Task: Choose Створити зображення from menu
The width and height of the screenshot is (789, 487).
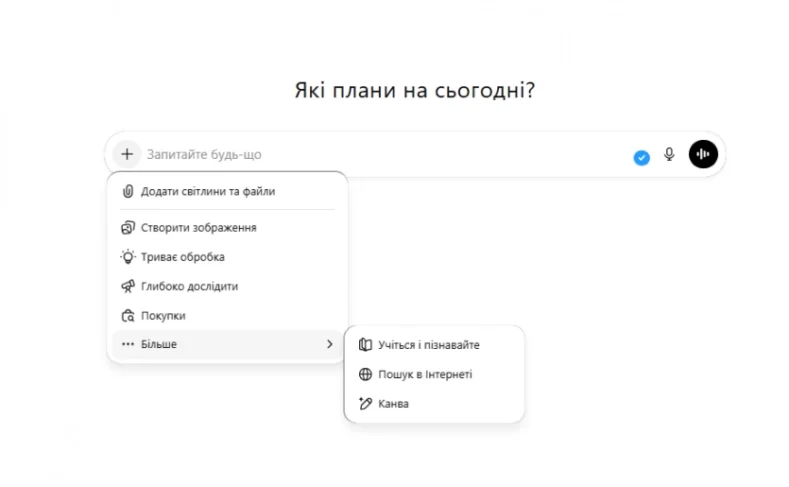Action: click(199, 227)
